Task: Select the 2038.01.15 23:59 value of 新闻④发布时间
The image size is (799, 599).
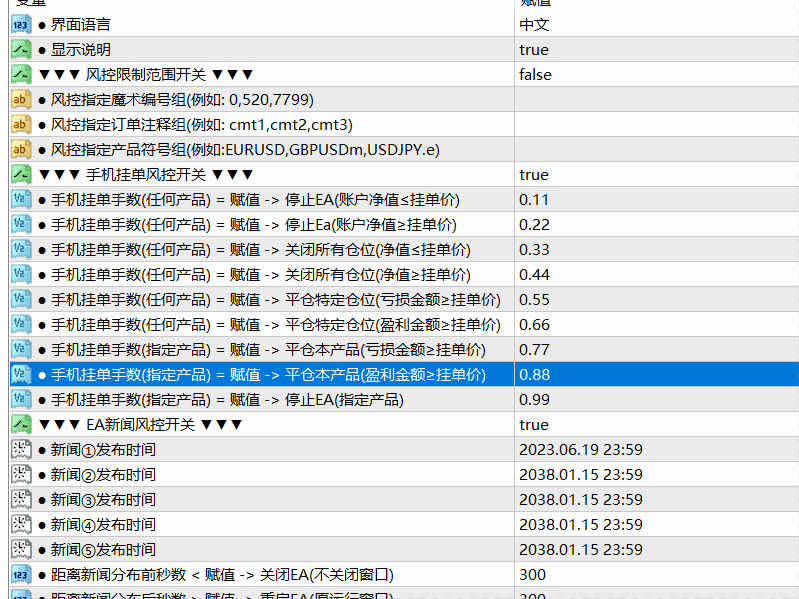Action: tap(581, 524)
